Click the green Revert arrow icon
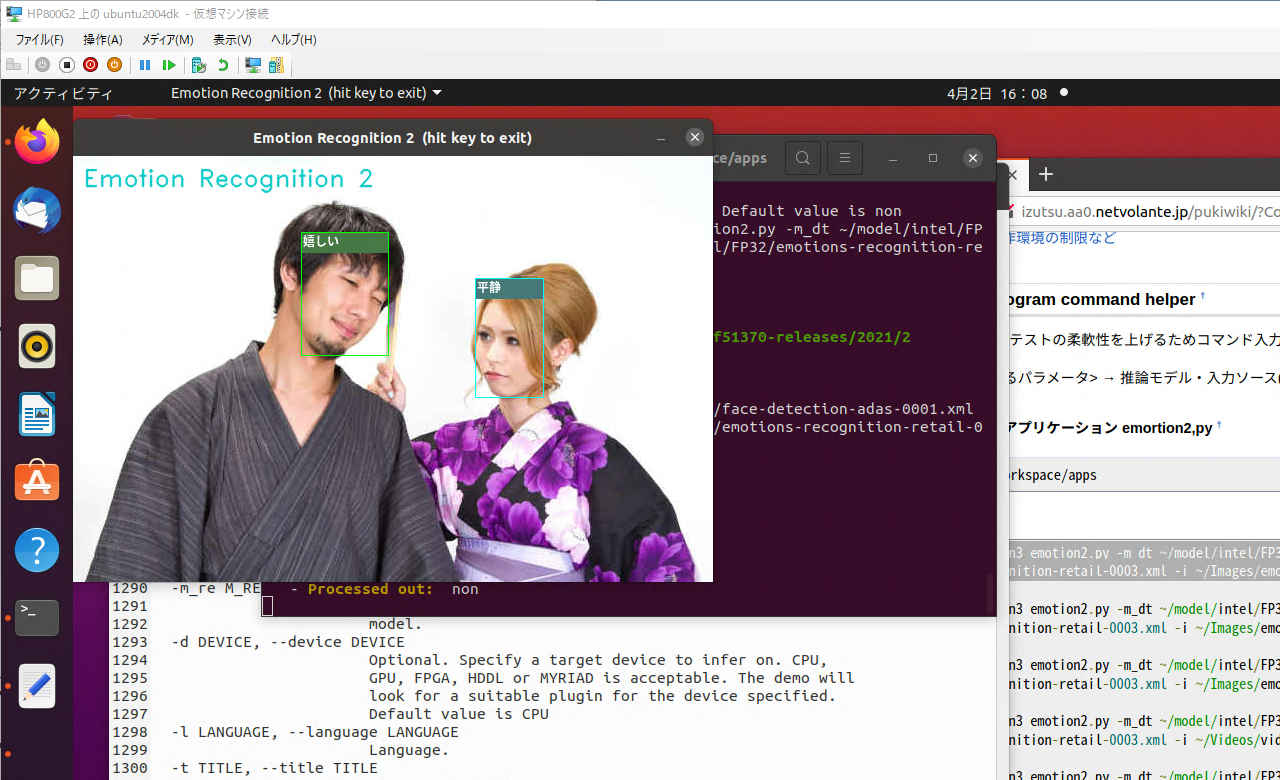This screenshot has width=1280, height=780. [223, 65]
